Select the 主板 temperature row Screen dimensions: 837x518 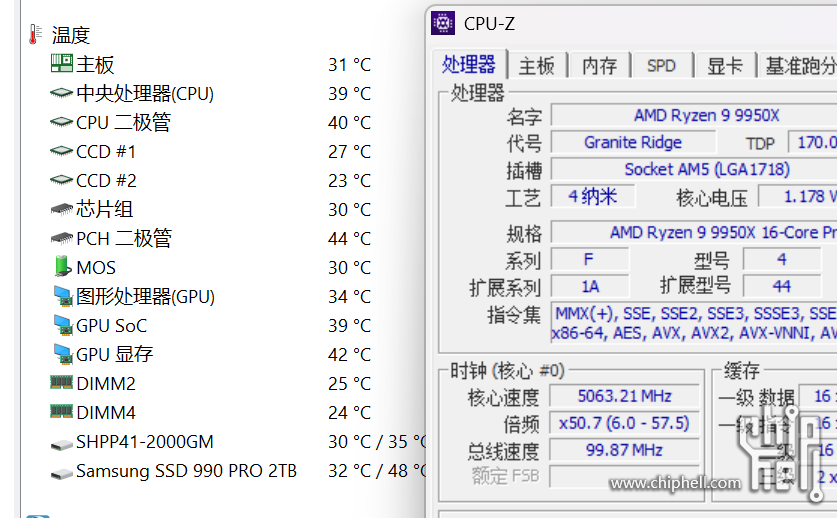tap(211, 64)
